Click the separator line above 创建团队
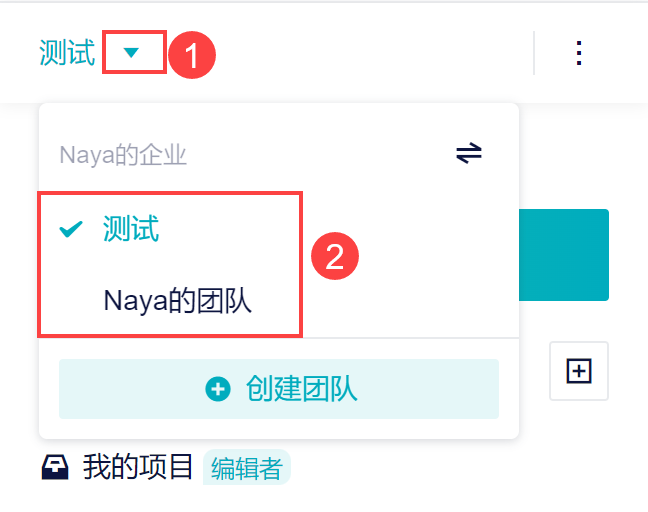This screenshot has height=512, width=648. click(x=278, y=339)
